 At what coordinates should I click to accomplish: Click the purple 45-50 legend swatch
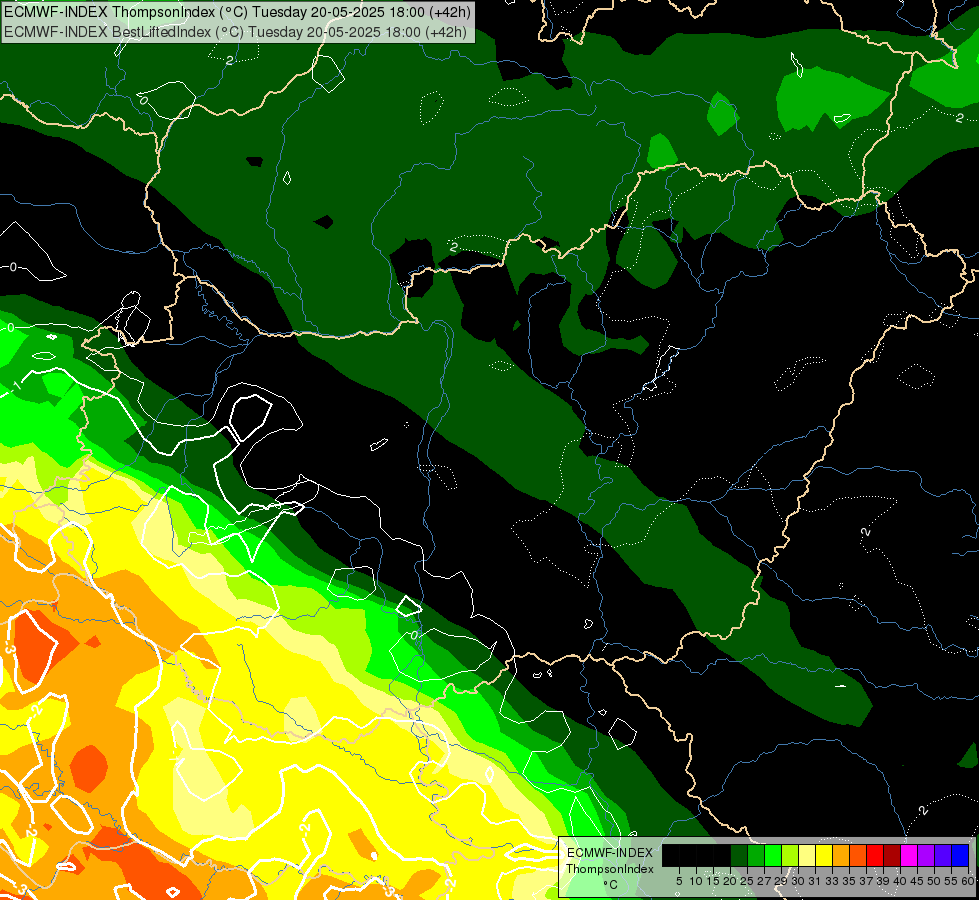[x=926, y=856]
